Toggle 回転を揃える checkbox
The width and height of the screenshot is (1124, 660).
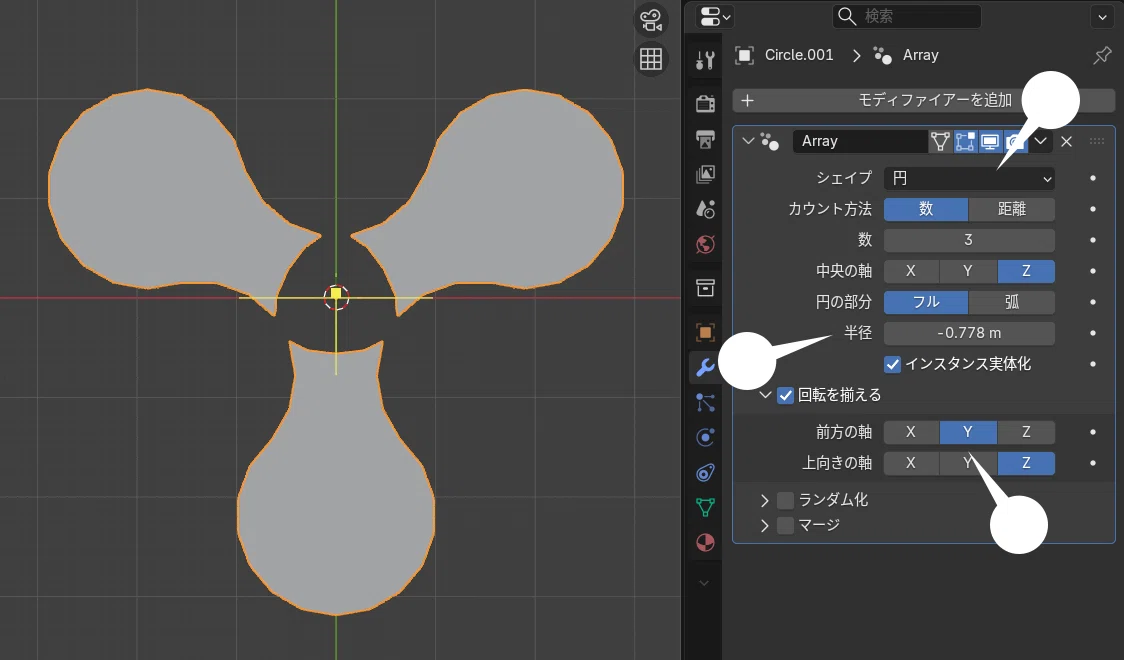pyautogui.click(x=786, y=395)
